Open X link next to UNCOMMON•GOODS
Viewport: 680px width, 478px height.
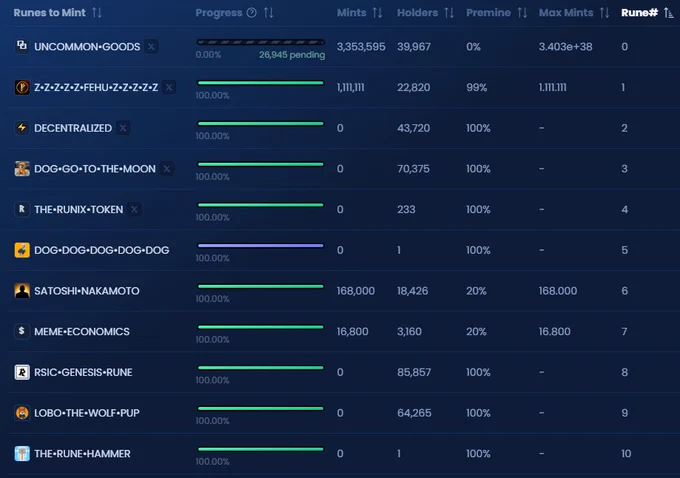151,46
